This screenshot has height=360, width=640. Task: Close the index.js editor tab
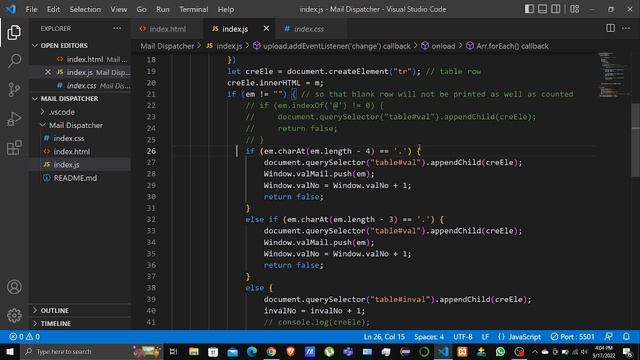[x=266, y=28]
